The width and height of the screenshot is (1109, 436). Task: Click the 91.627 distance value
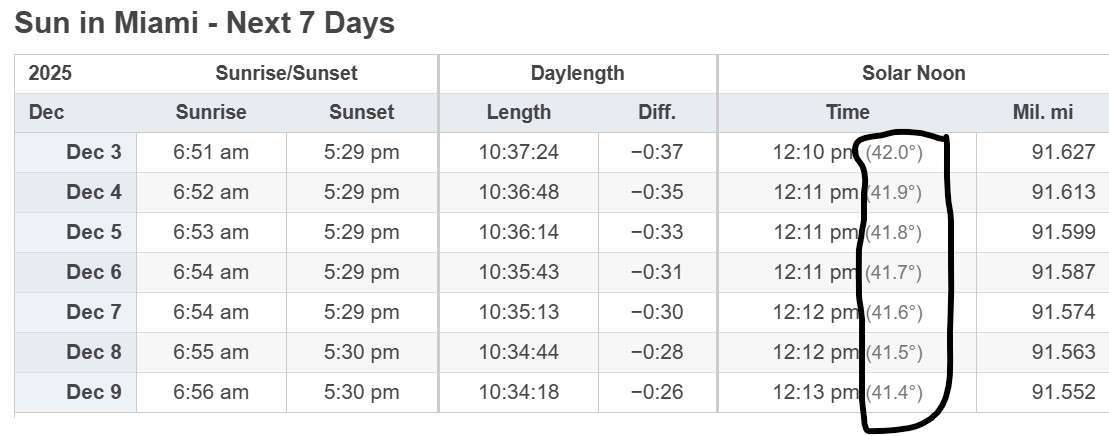(1063, 152)
